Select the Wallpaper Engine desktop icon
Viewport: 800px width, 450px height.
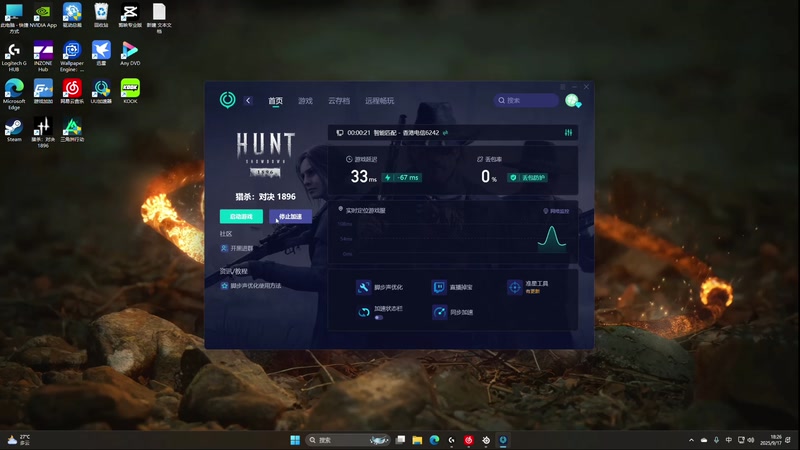(x=72, y=56)
